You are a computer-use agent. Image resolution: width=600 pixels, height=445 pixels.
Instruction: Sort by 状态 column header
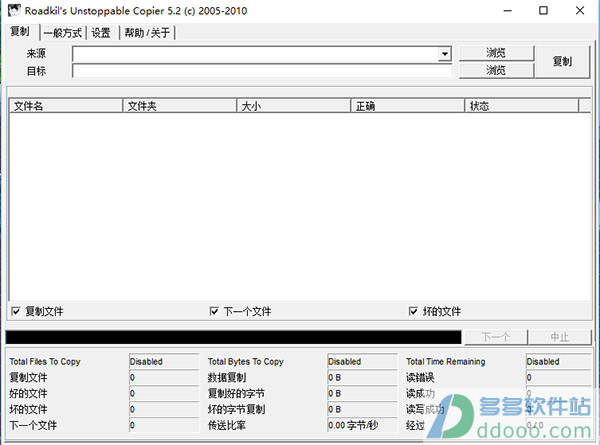point(521,106)
